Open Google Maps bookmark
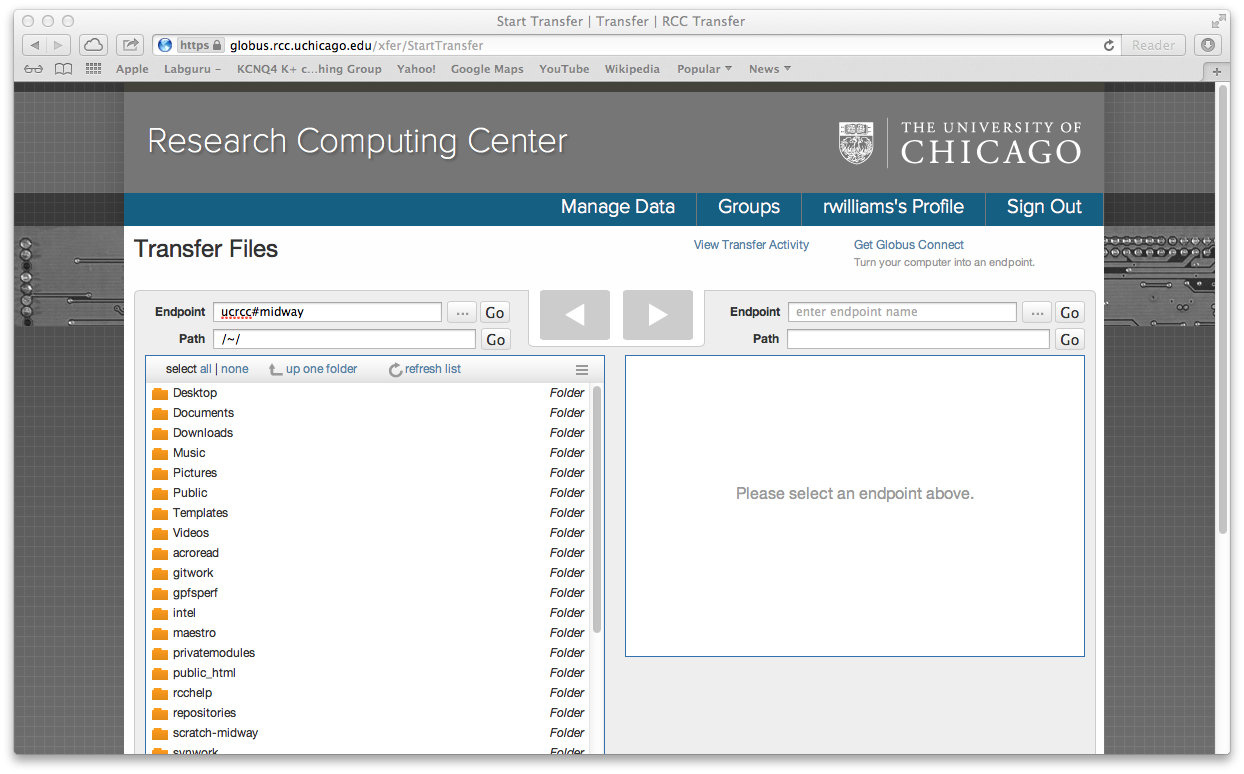Screen dimensions: 1244x774 487,69
